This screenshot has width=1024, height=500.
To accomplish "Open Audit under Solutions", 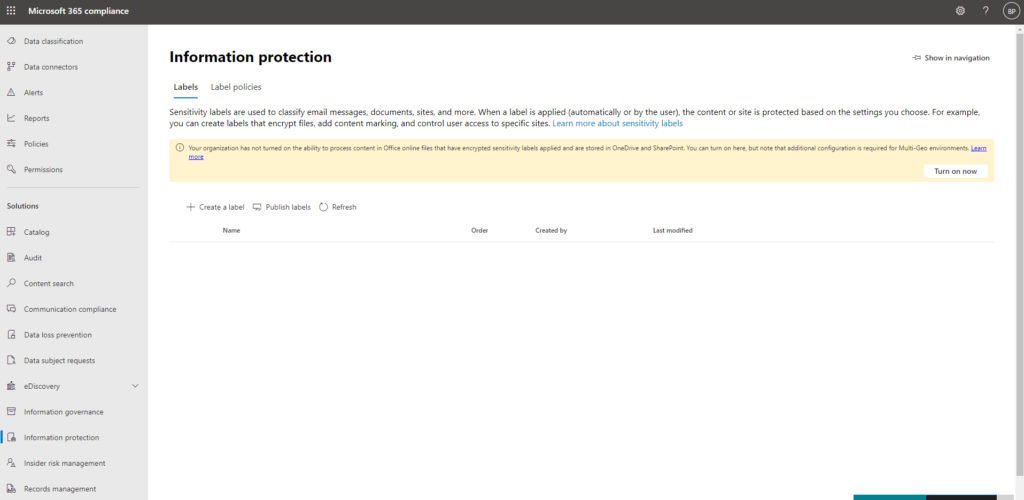I will [33, 258].
